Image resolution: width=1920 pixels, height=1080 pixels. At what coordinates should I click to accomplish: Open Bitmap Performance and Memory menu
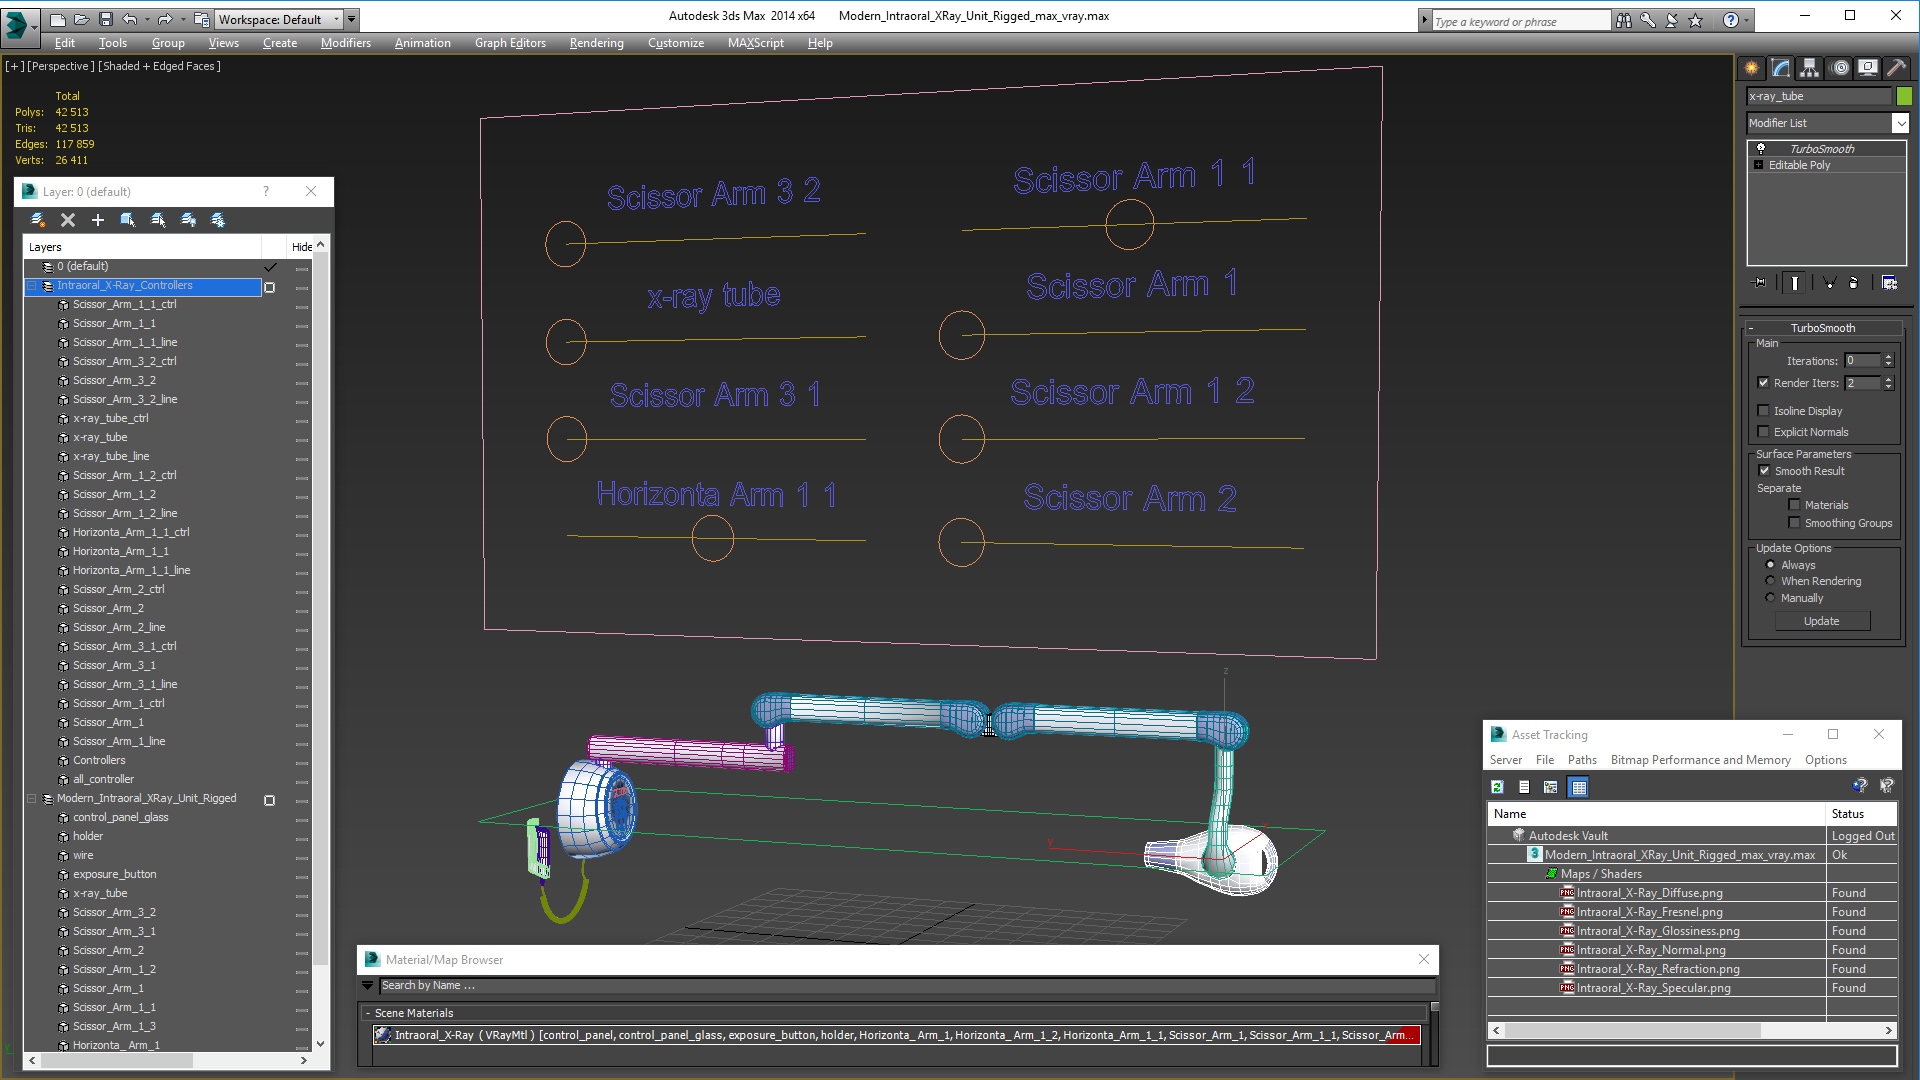1700,760
